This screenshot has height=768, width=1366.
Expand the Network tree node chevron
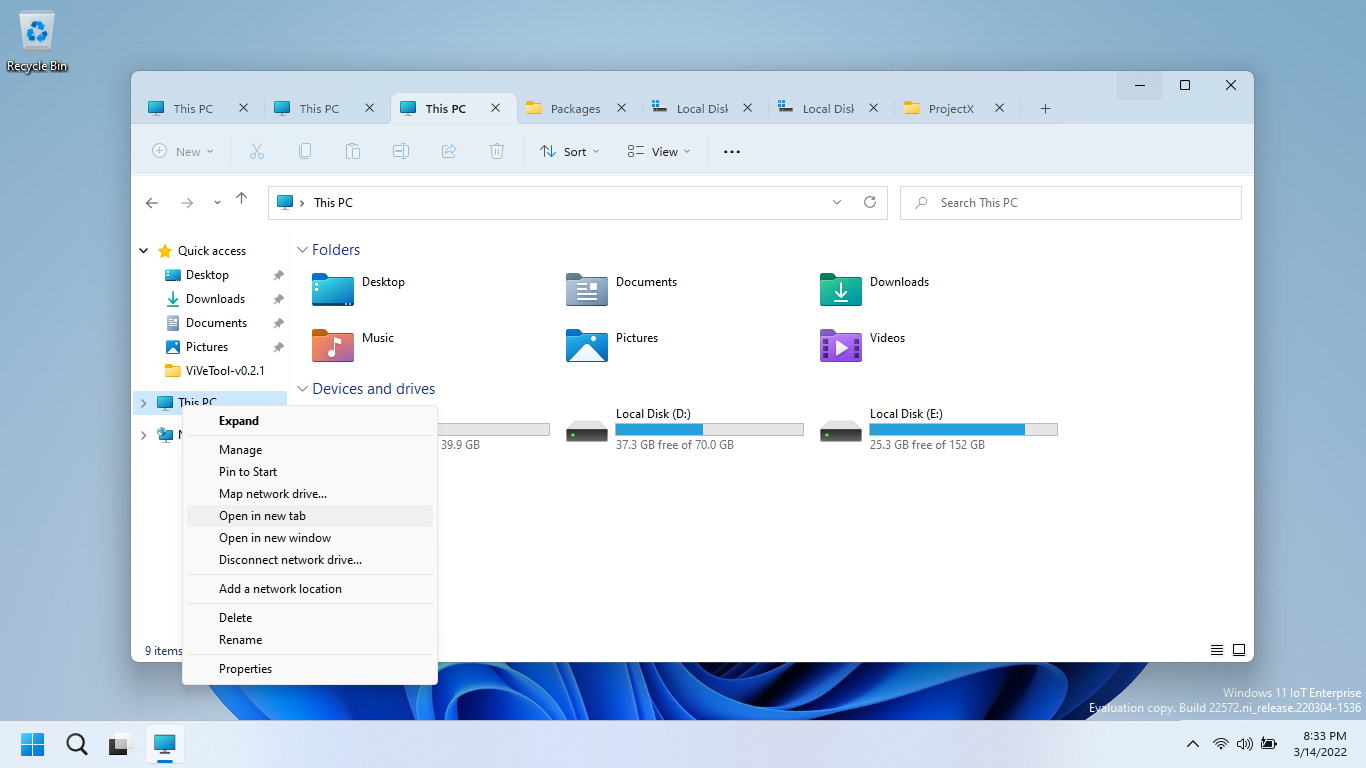click(144, 435)
